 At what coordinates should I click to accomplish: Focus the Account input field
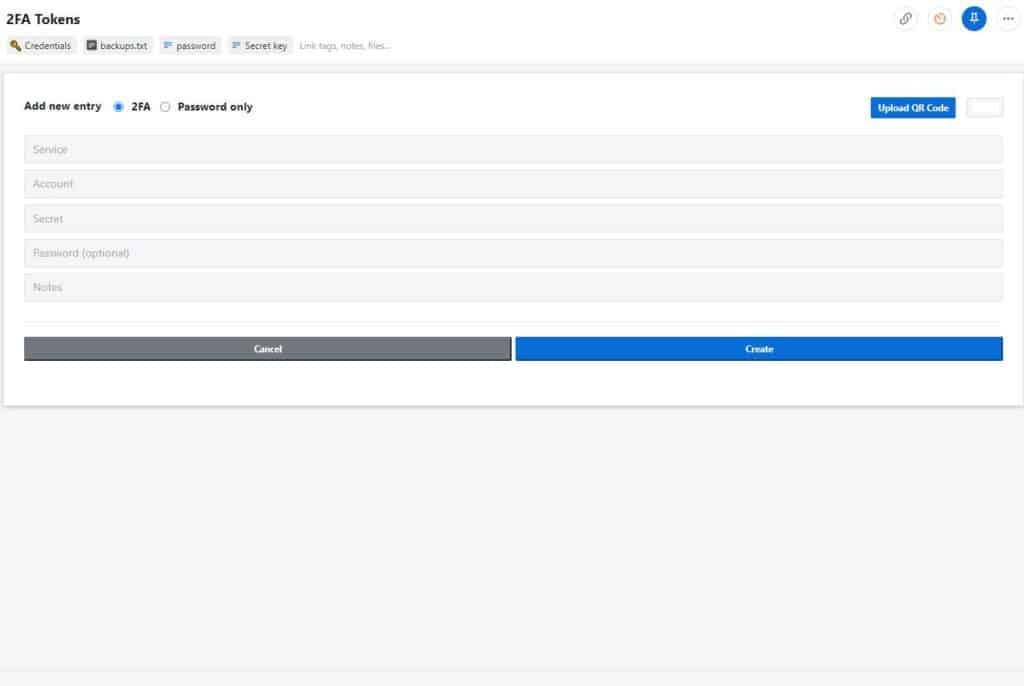(x=513, y=184)
